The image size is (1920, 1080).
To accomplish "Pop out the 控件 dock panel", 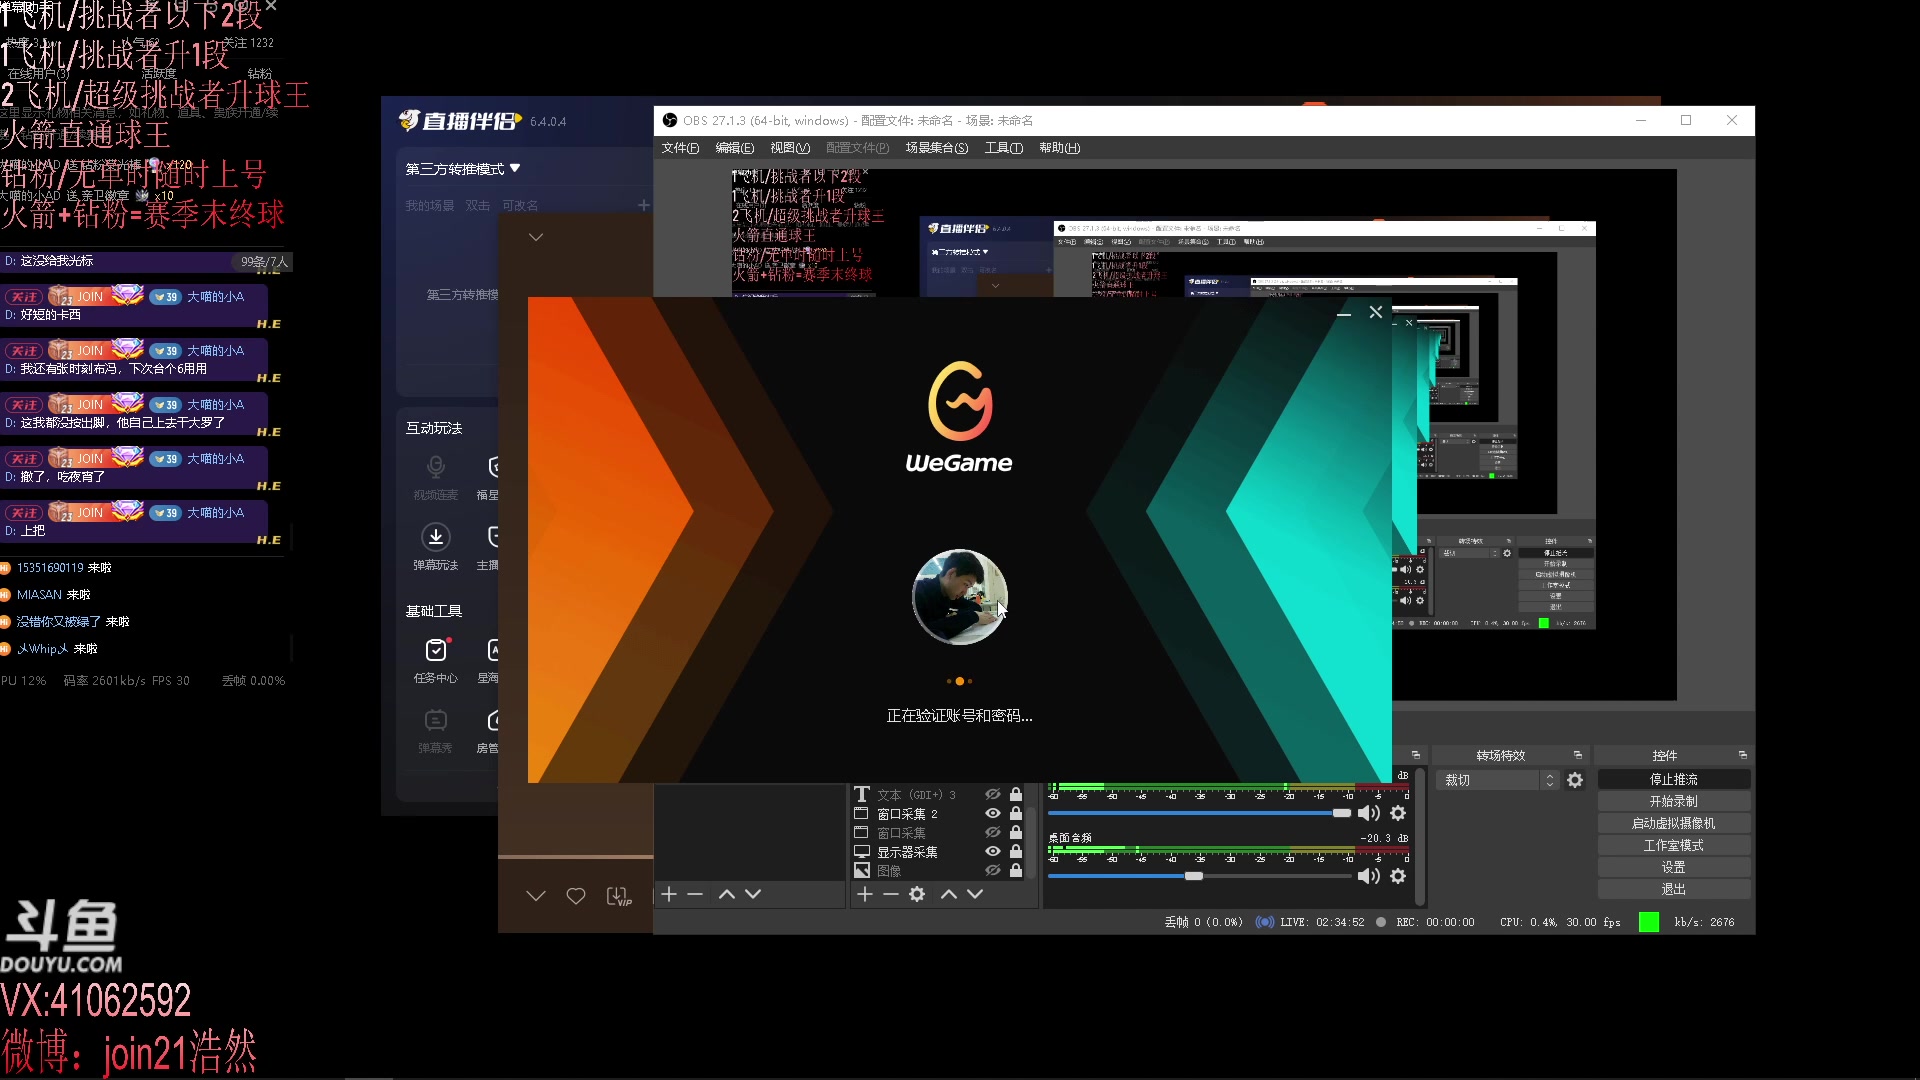I will [x=1743, y=755].
